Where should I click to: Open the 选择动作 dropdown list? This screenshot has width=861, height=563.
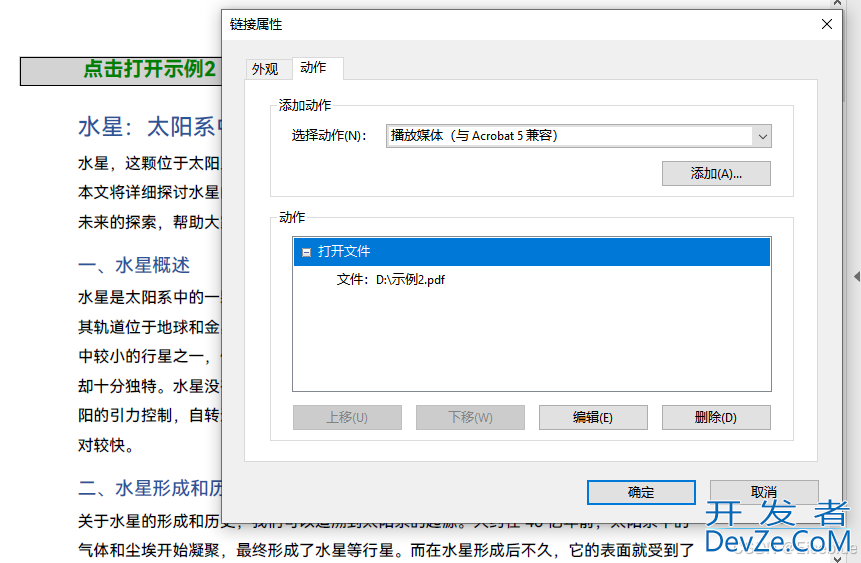click(762, 136)
